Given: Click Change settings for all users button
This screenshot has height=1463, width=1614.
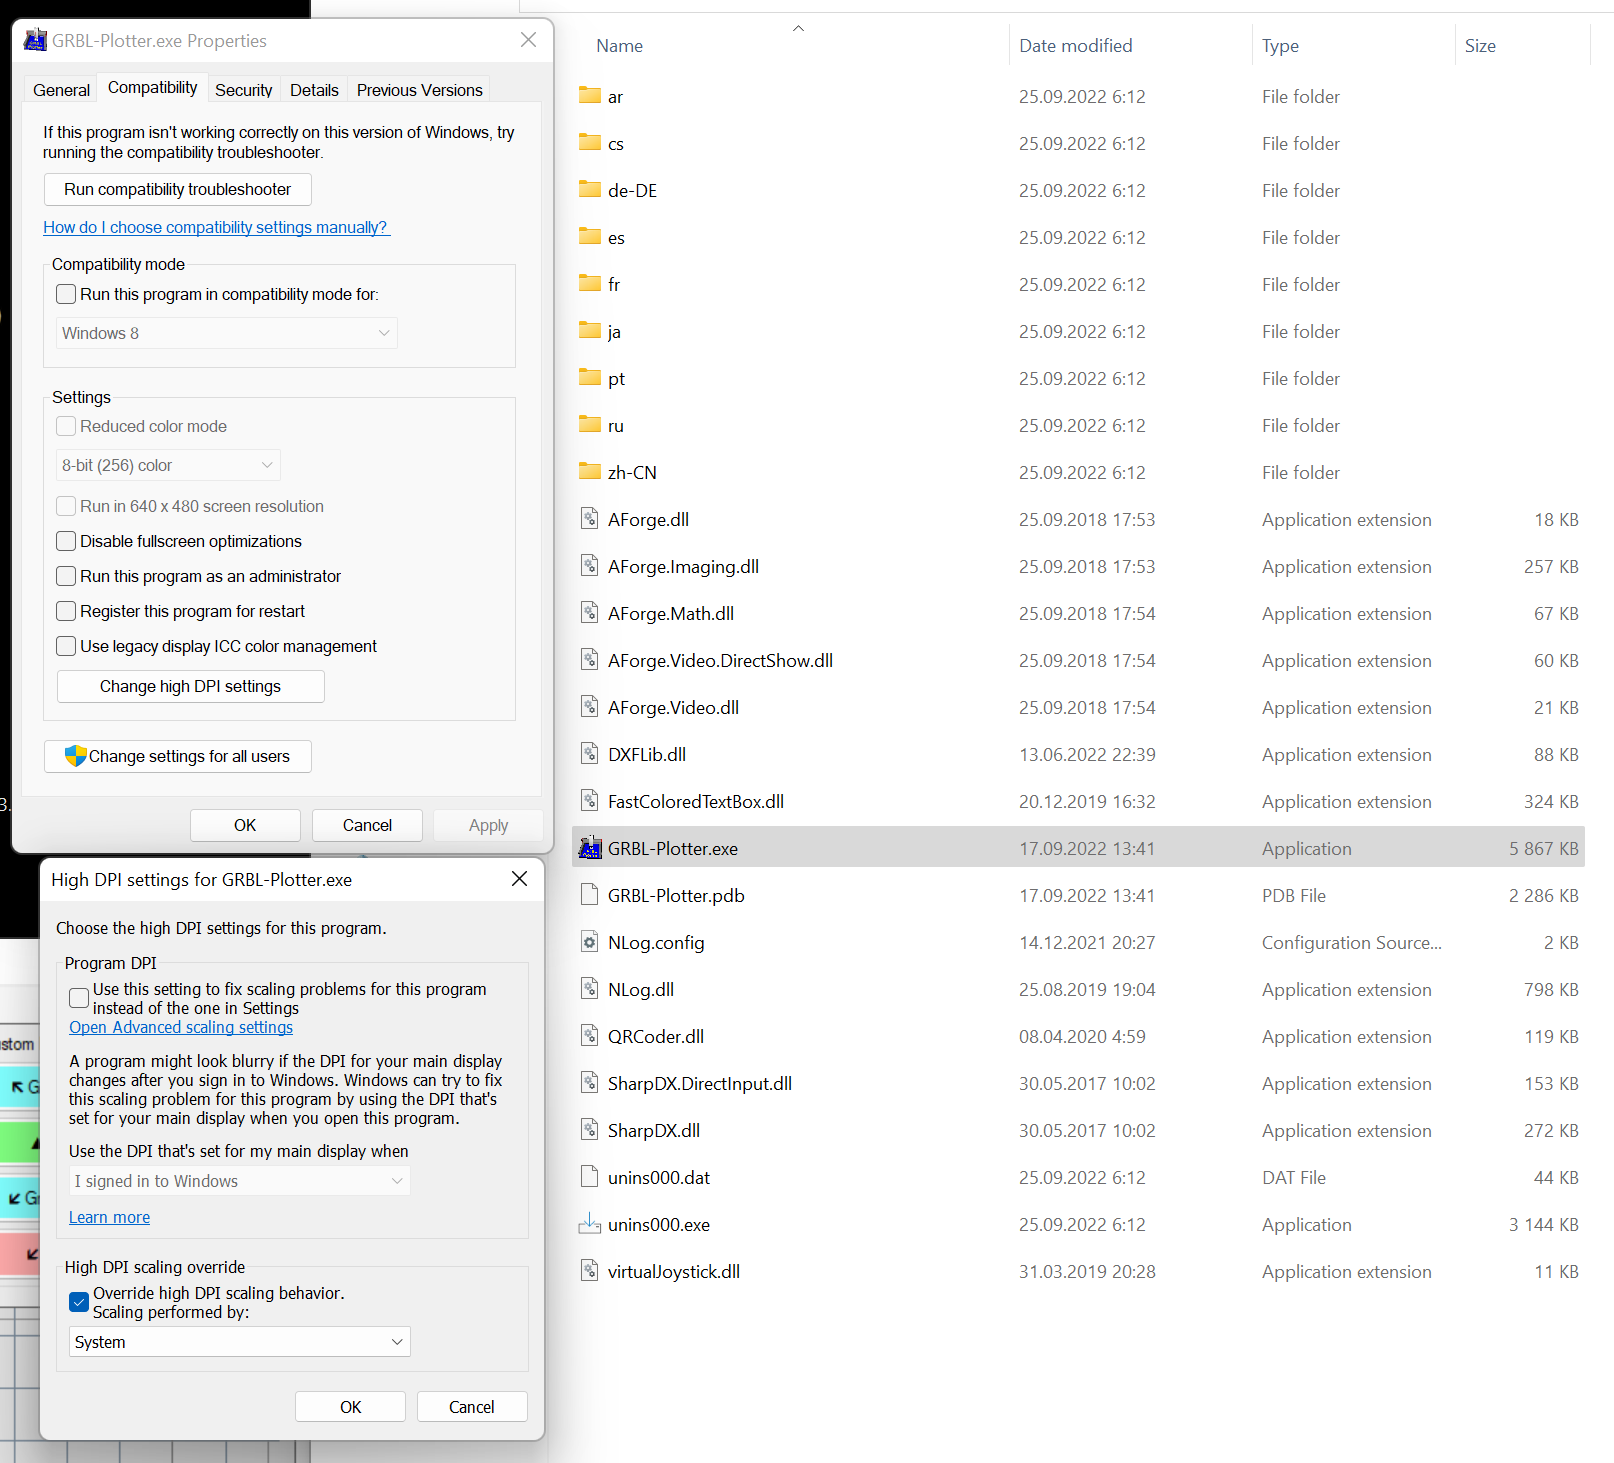Looking at the screenshot, I should tap(178, 757).
